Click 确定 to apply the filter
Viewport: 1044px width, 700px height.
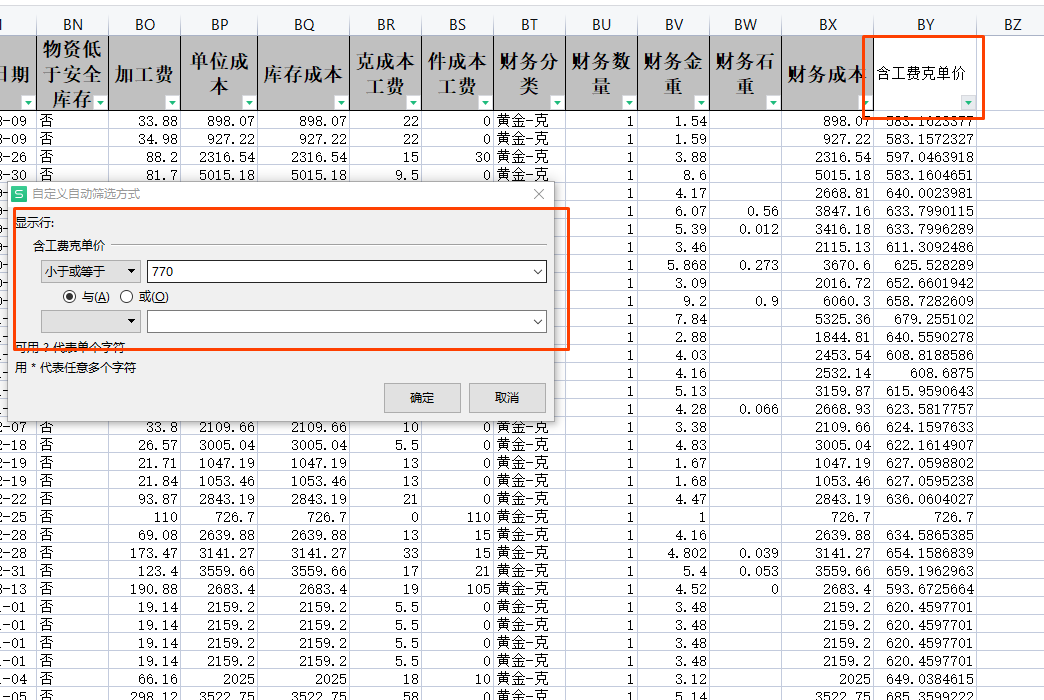pos(422,397)
